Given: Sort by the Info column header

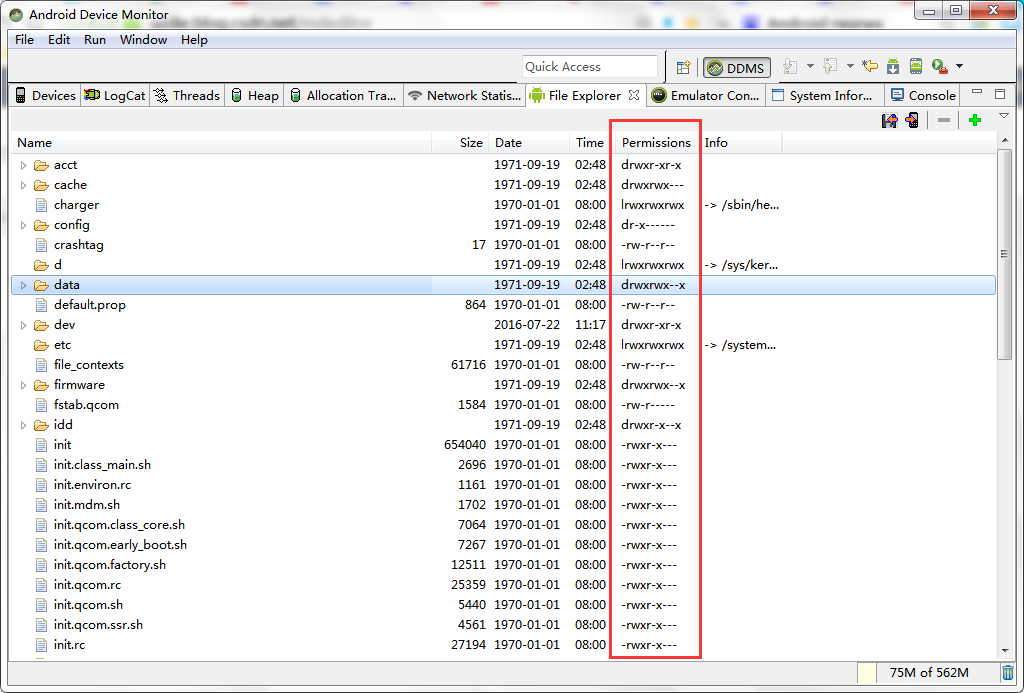Looking at the screenshot, I should click(740, 142).
